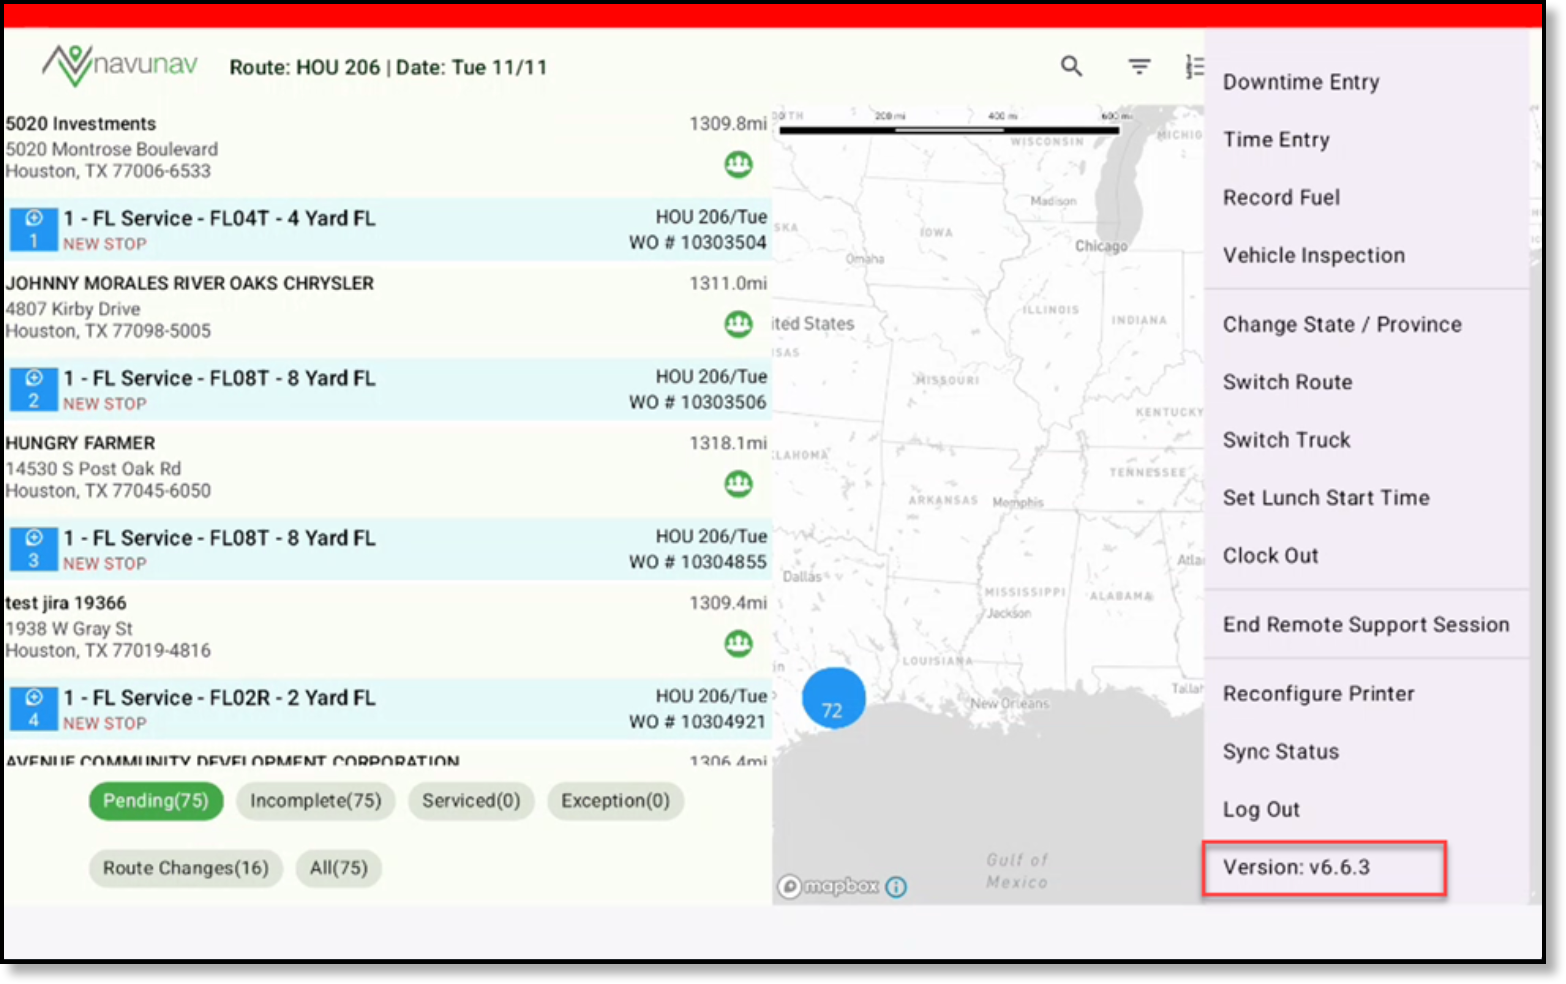Click Clock Out in the menu
Screen dimensions: 1566x984
tap(1270, 556)
